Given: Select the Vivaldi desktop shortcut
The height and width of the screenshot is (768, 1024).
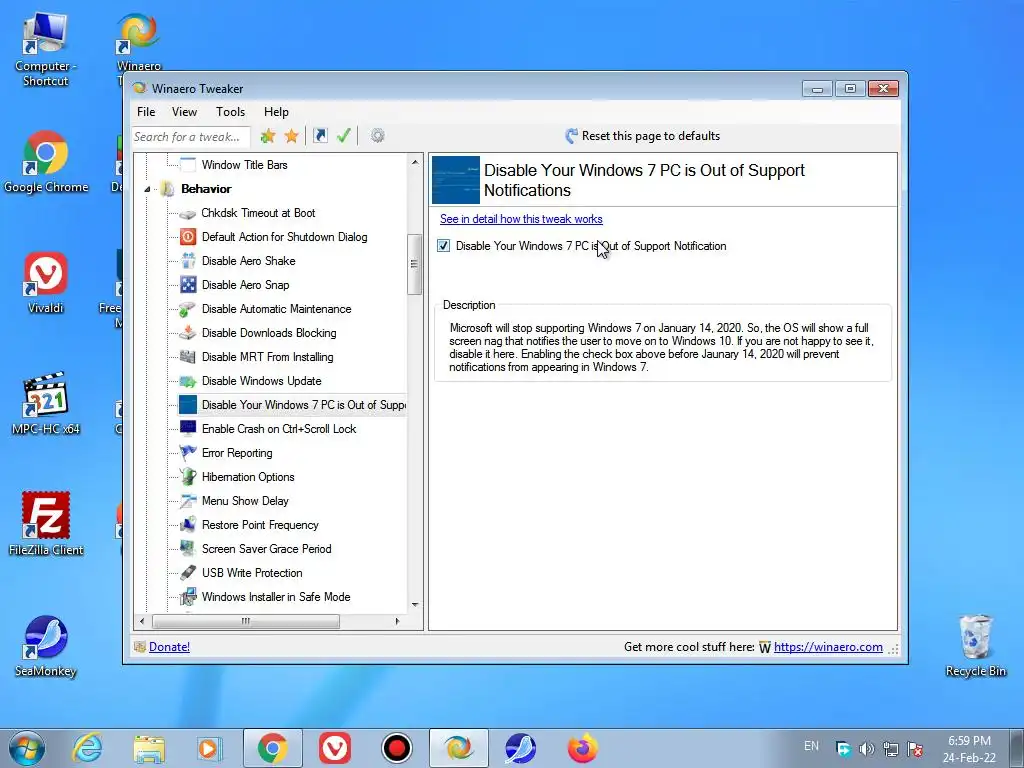Looking at the screenshot, I should pos(46,282).
